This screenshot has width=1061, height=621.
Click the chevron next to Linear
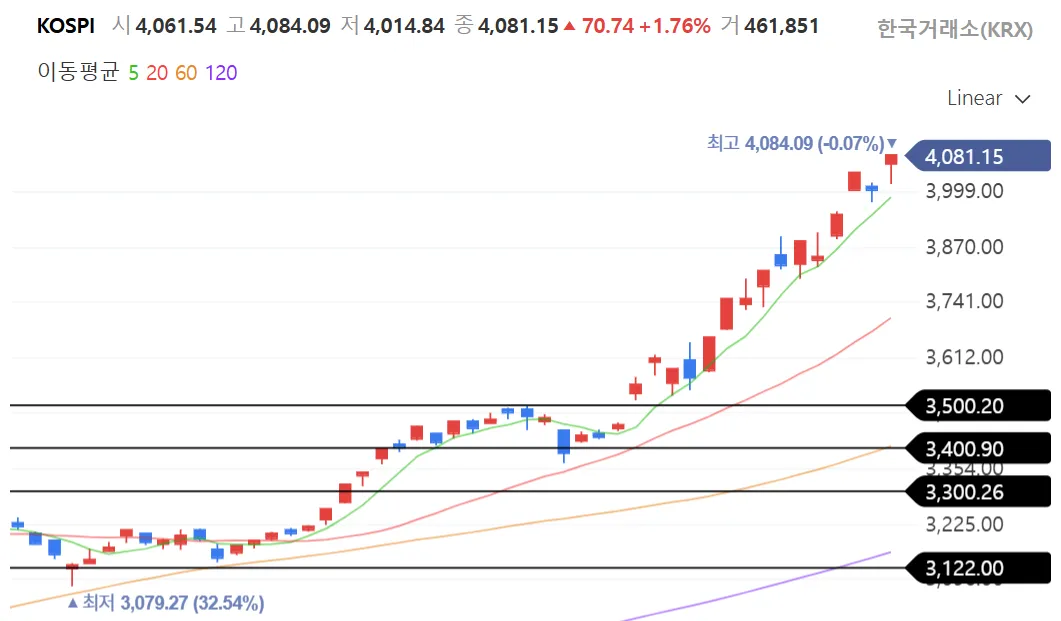[x=1022, y=99]
